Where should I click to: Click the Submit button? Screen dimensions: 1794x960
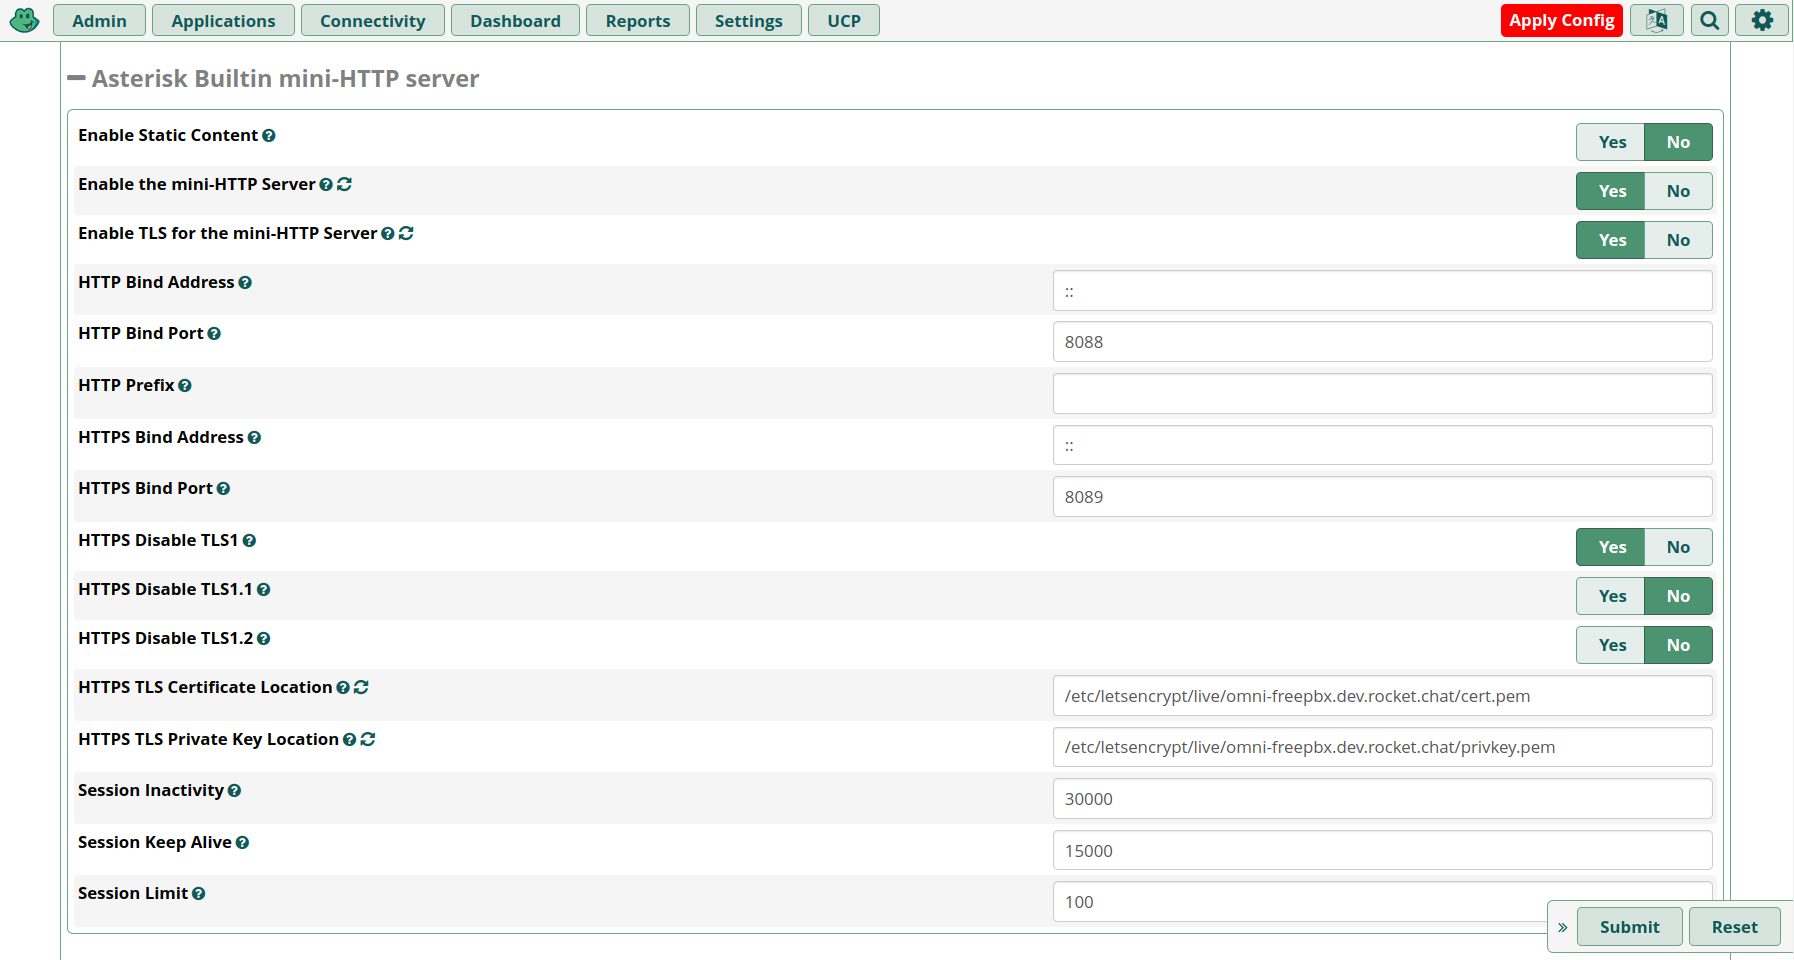(1628, 927)
